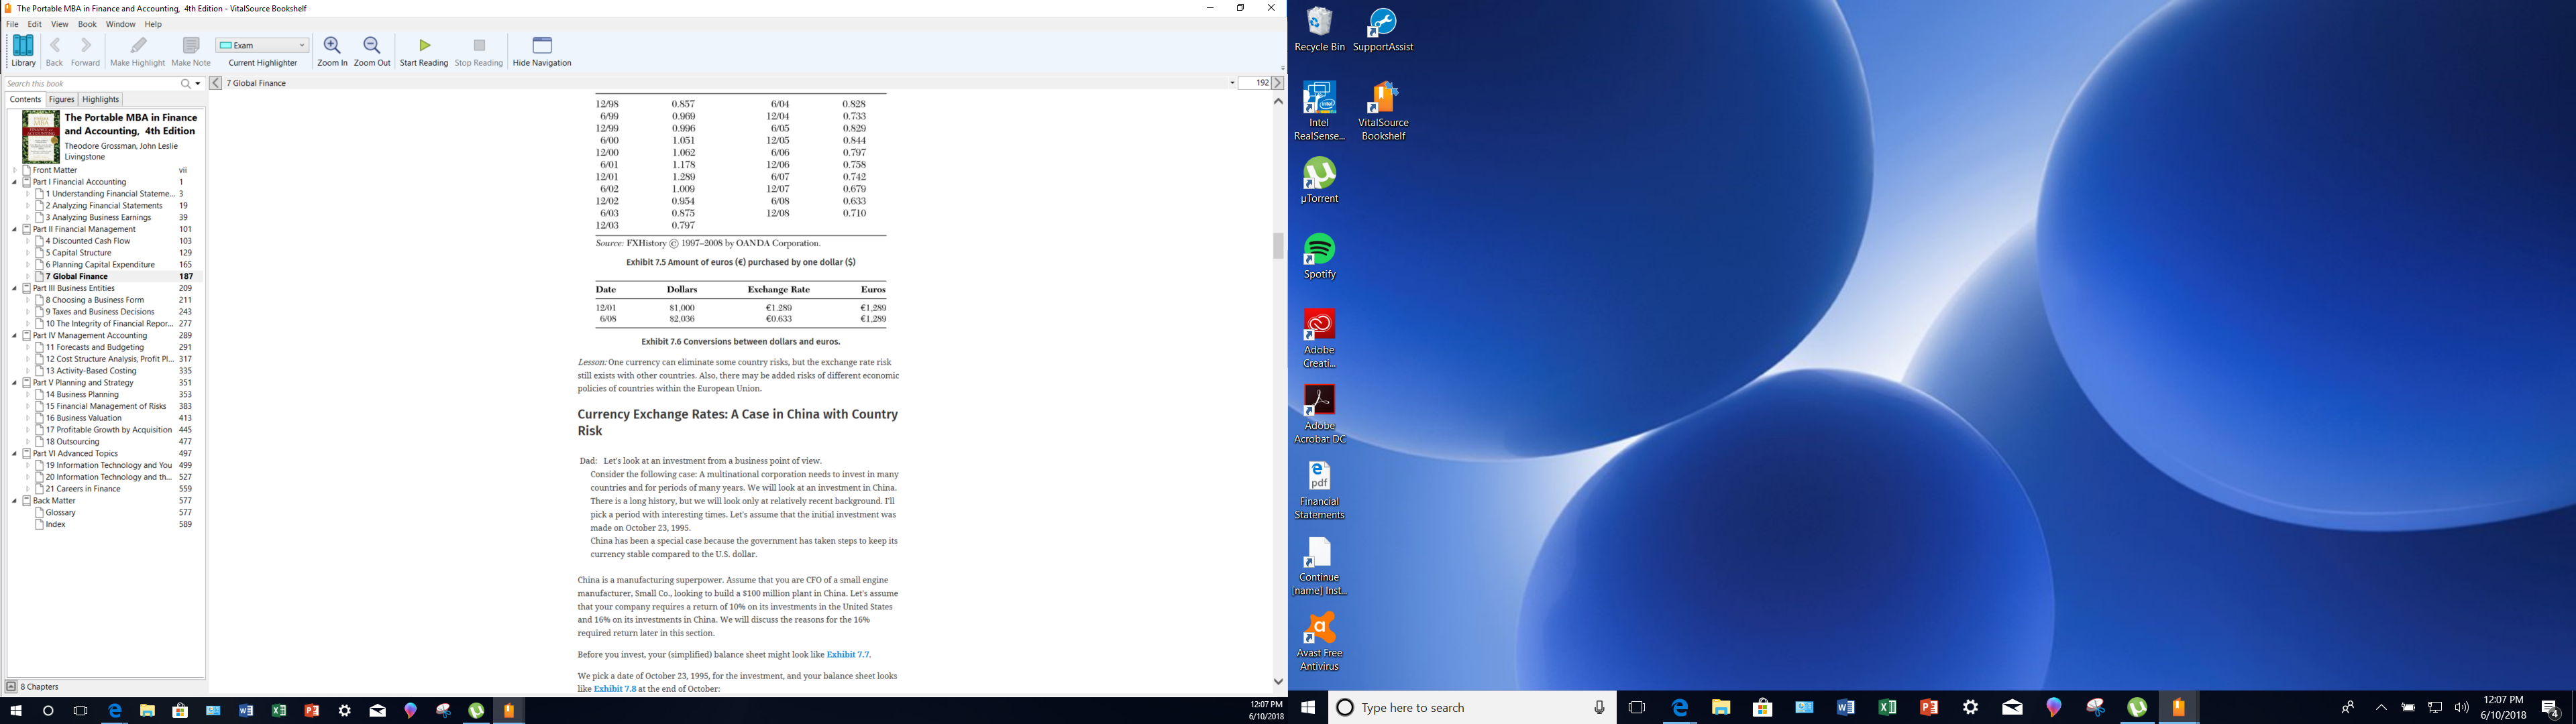Start Reading the book aloud
Viewport: 2576px width, 724px height.
pyautogui.click(x=424, y=51)
